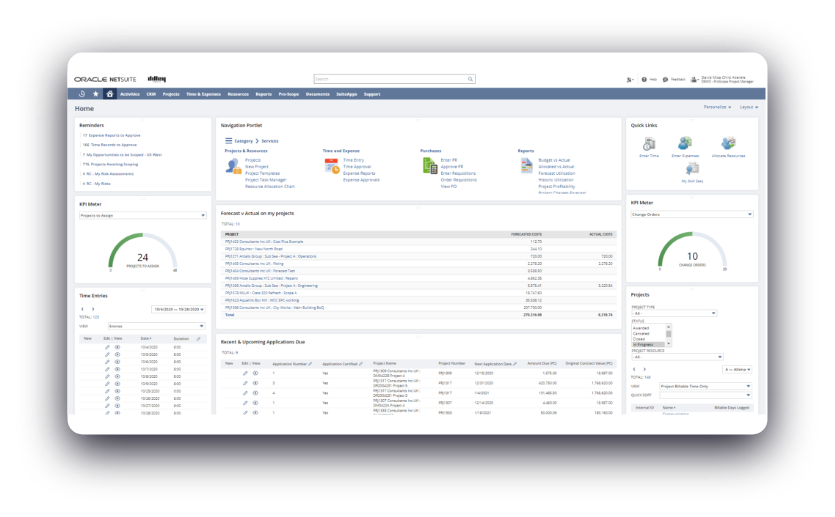Go to the Home house icon

[x=110, y=94]
